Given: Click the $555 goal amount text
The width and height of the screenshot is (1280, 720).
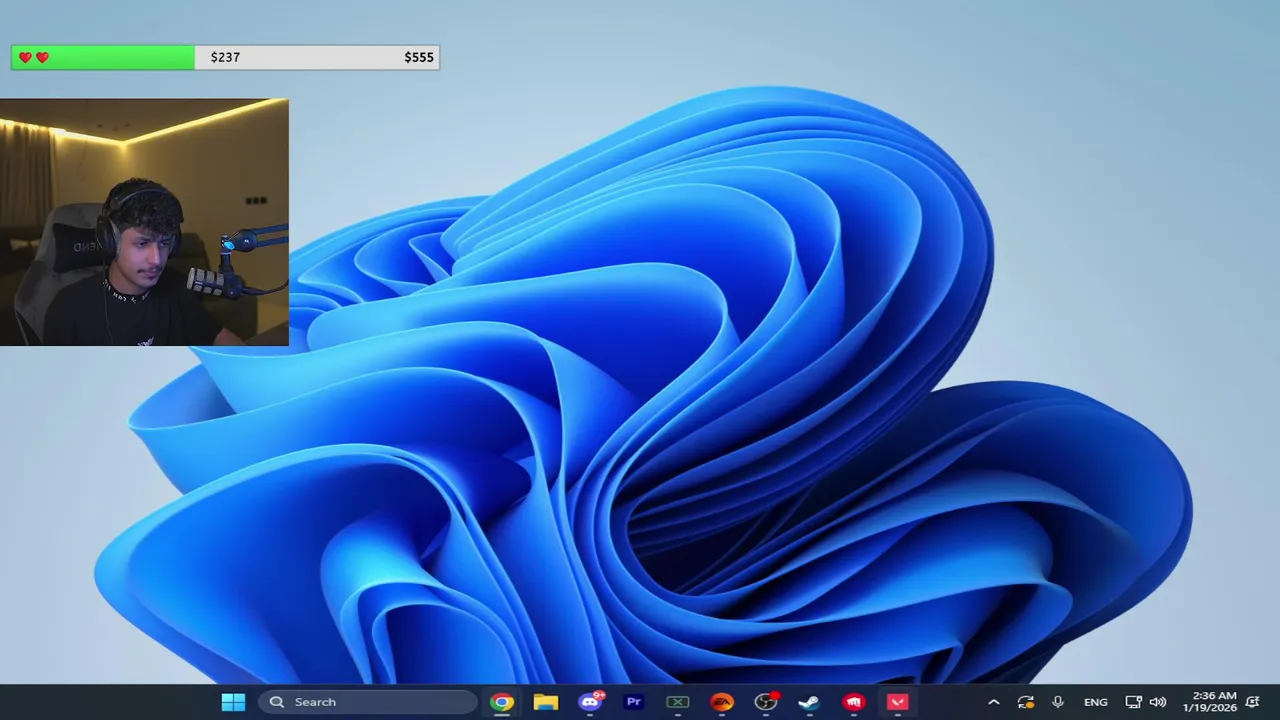Looking at the screenshot, I should point(419,57).
